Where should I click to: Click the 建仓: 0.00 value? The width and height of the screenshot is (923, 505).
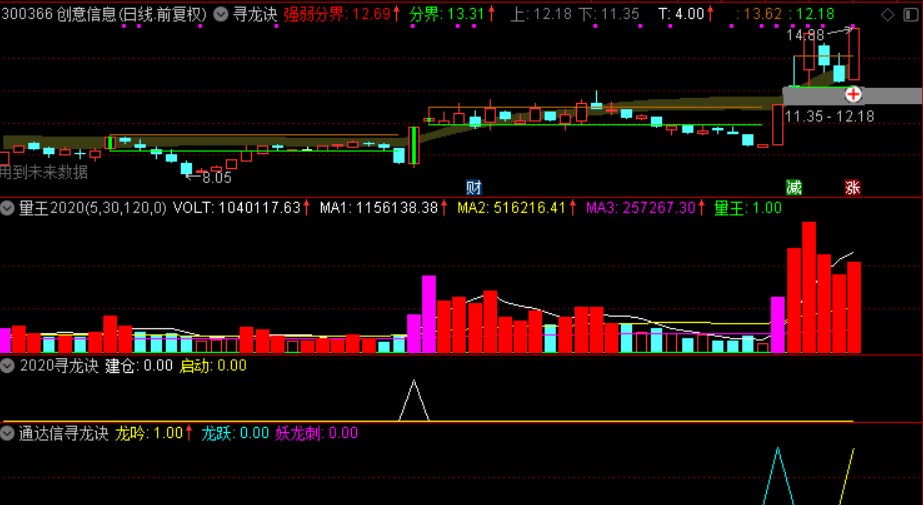click(x=139, y=366)
